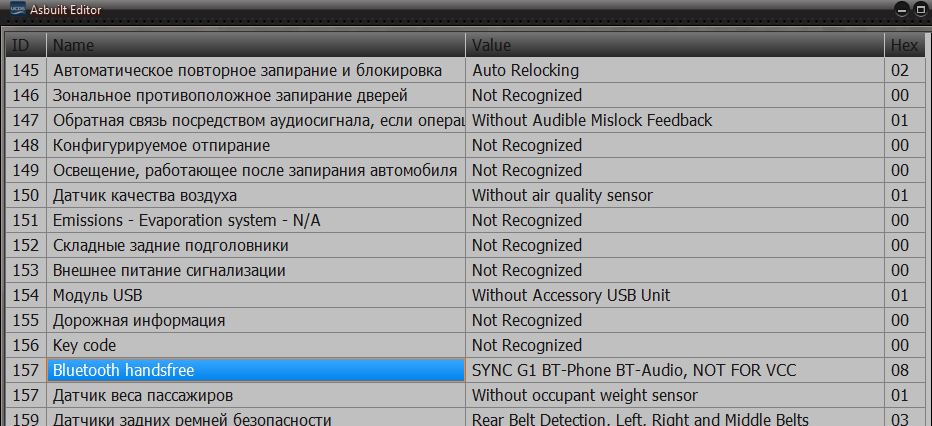Edit hex value 02 for row 145
This screenshot has height=426, width=932.
[x=900, y=70]
